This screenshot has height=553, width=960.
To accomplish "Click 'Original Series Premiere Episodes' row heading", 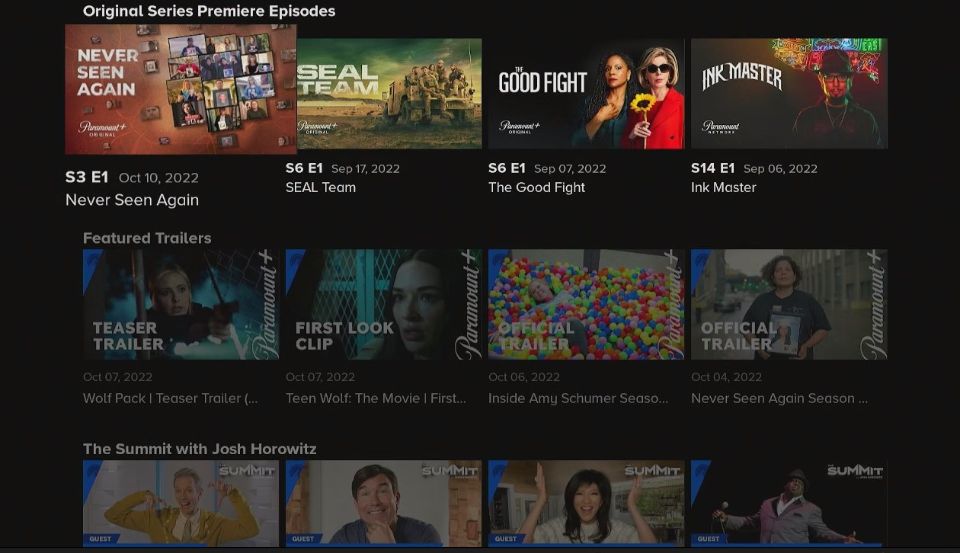I will click(209, 11).
